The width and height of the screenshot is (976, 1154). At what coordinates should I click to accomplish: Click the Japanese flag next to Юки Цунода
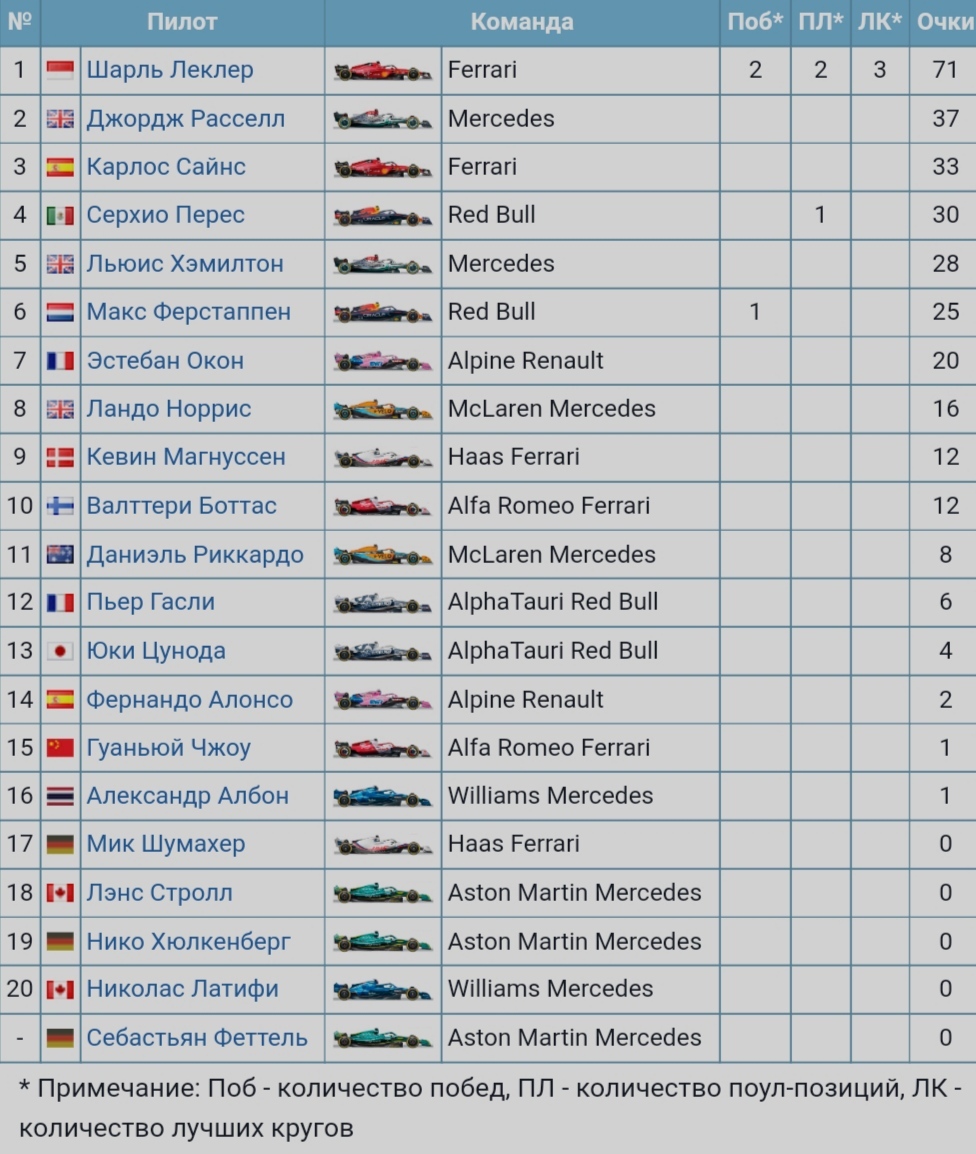tap(60, 651)
